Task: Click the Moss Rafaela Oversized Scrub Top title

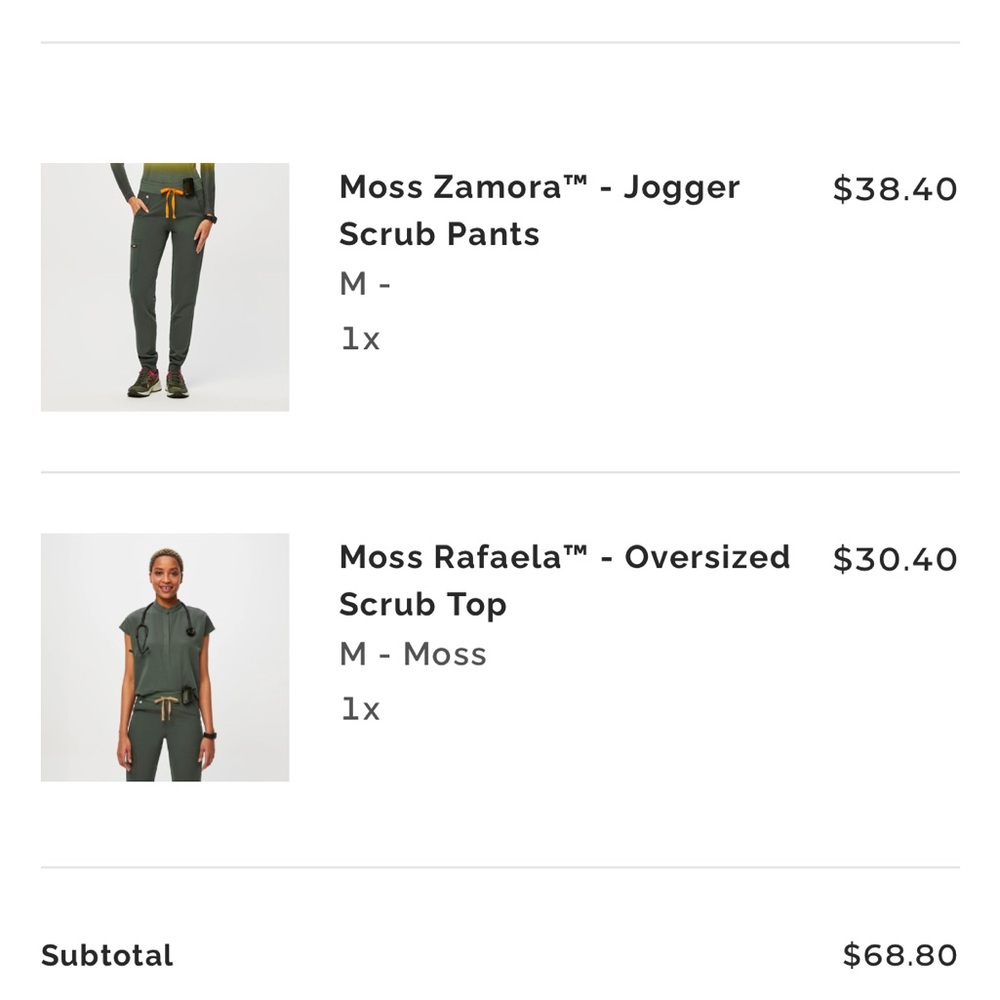Action: (564, 580)
